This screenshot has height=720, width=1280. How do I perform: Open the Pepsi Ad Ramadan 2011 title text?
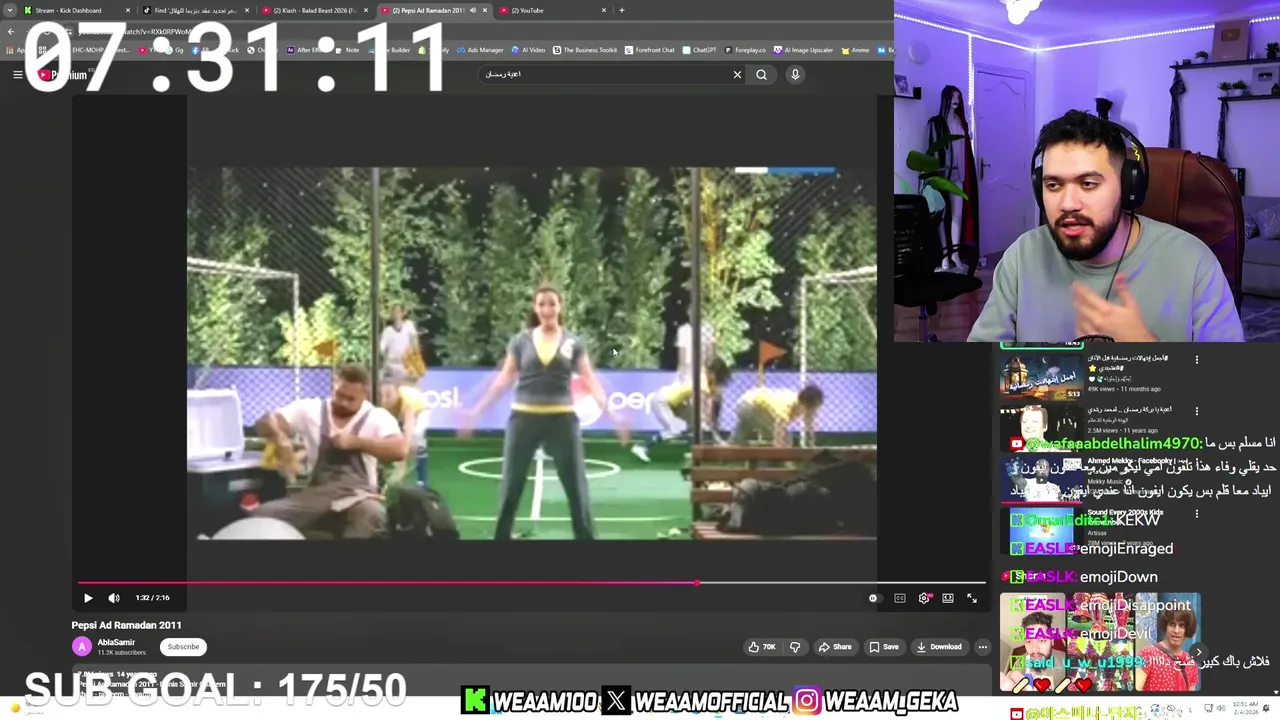(126, 625)
